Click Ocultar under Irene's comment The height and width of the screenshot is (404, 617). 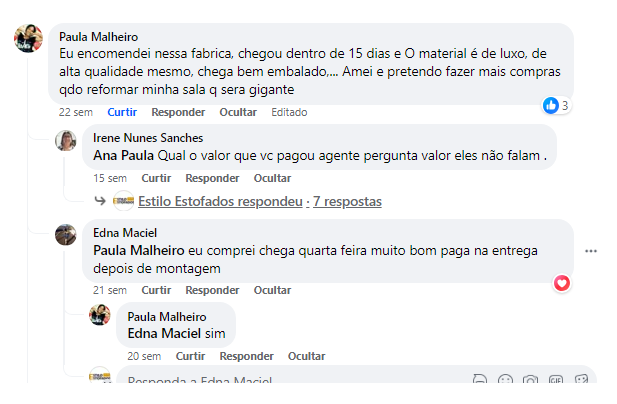pos(272,178)
